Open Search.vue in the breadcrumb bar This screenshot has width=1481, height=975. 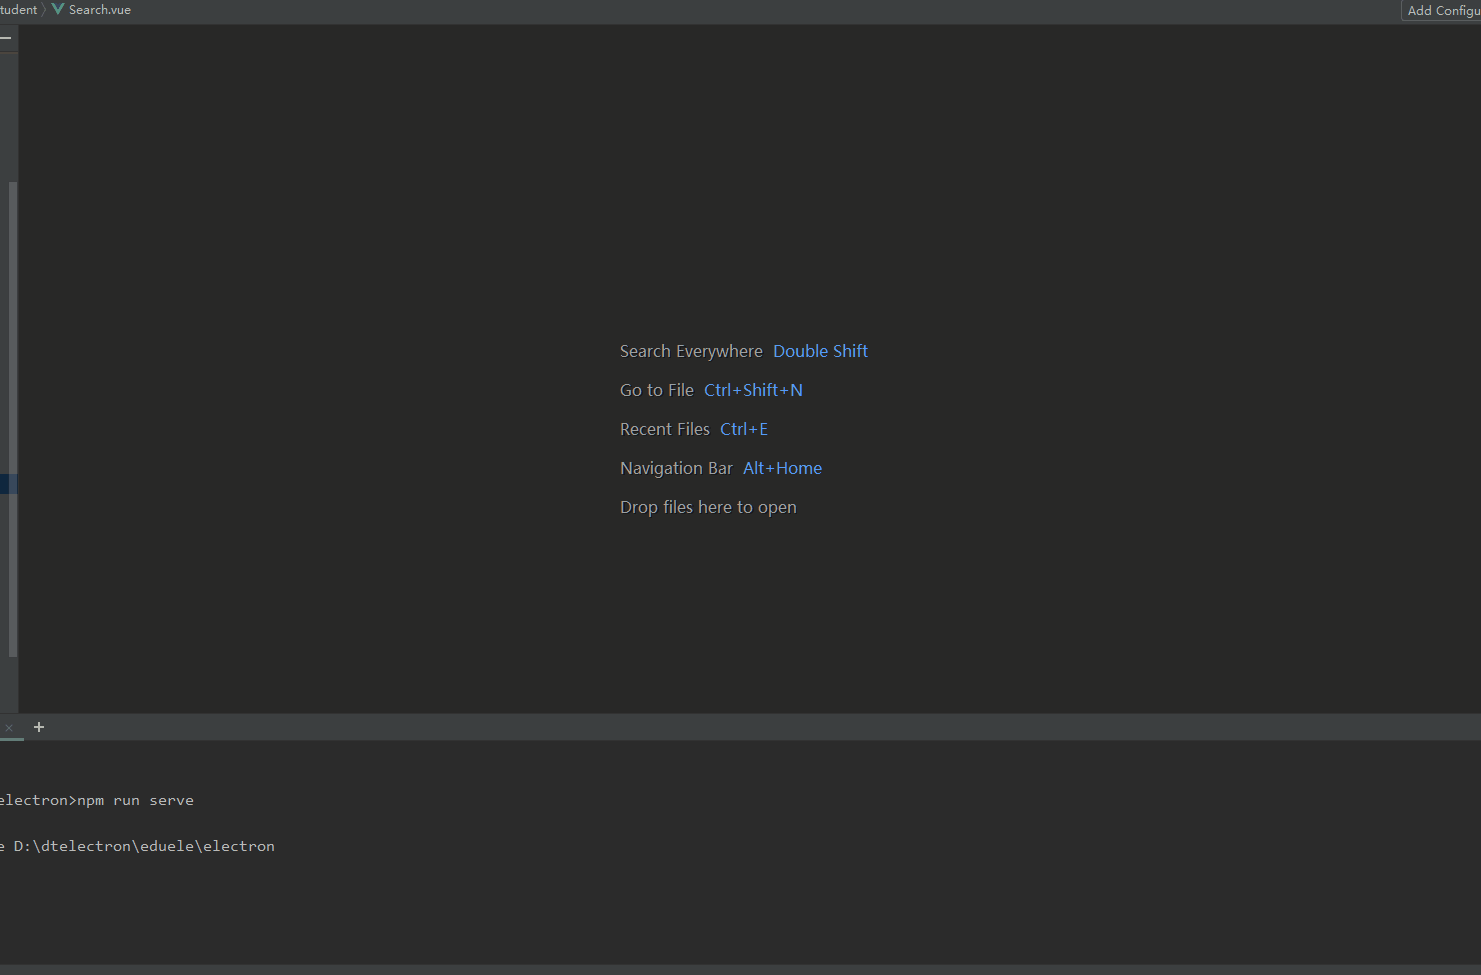99,10
